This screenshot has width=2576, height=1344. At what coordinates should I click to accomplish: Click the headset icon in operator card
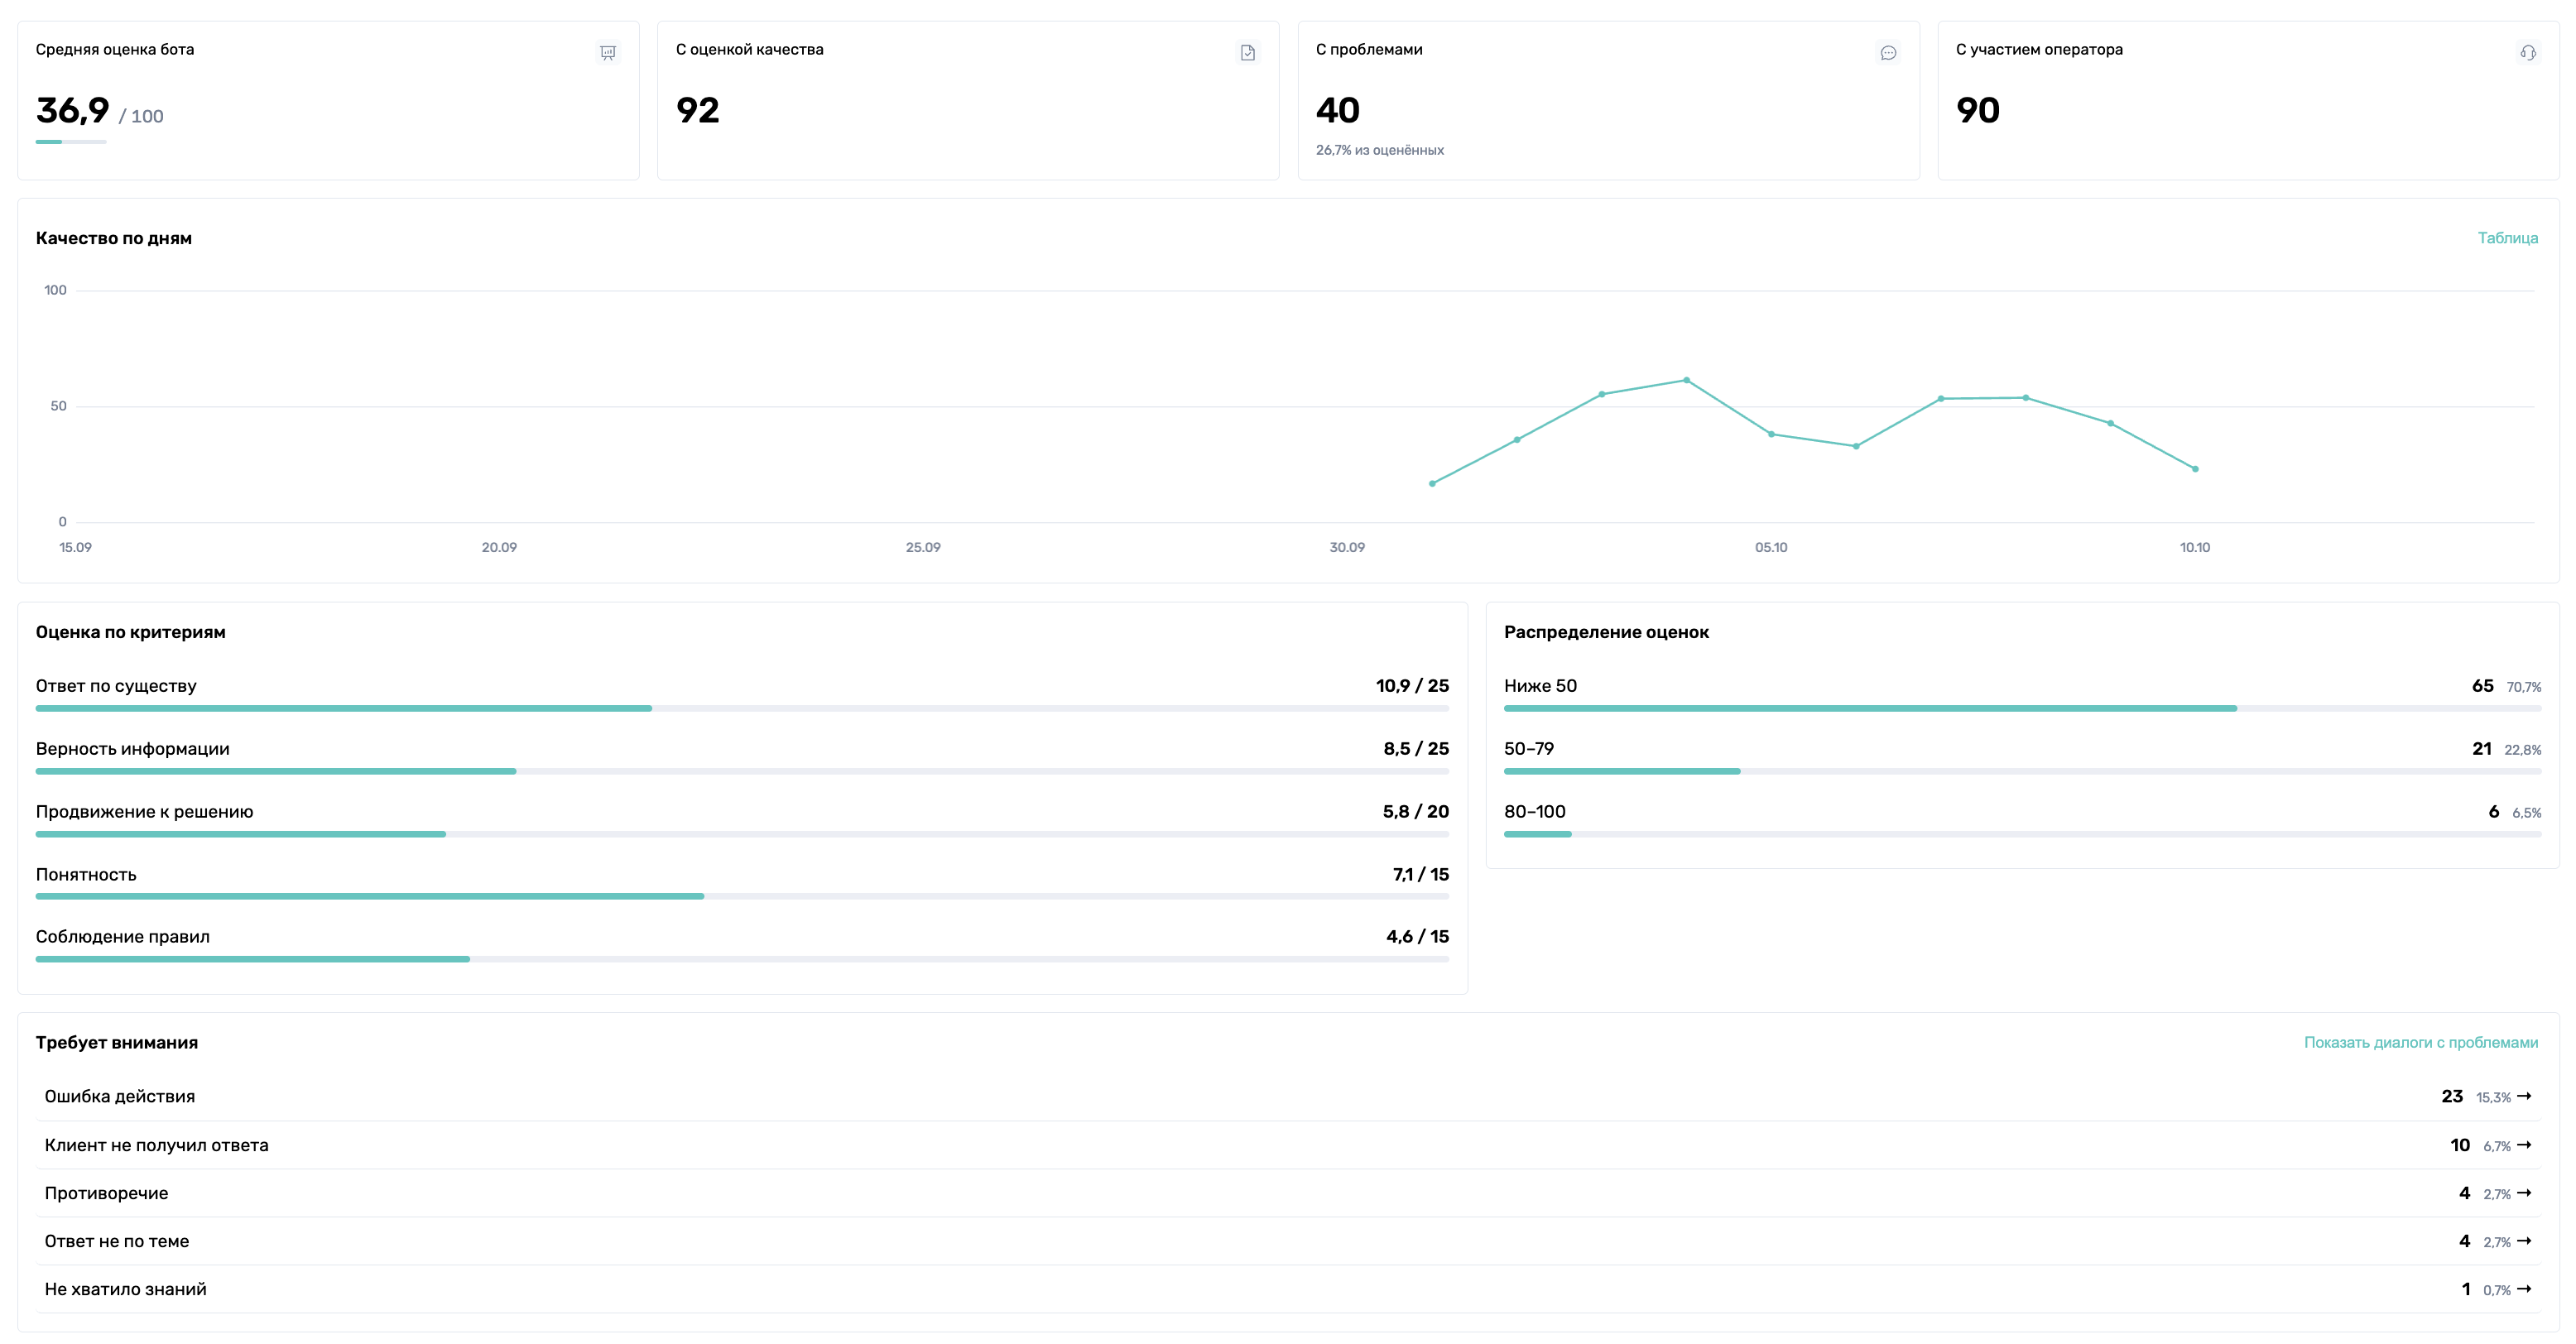(x=2528, y=53)
